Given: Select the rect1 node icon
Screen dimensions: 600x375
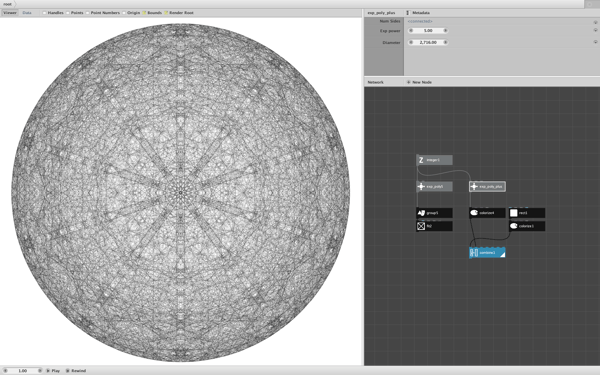Looking at the screenshot, I should pyautogui.click(x=514, y=213).
